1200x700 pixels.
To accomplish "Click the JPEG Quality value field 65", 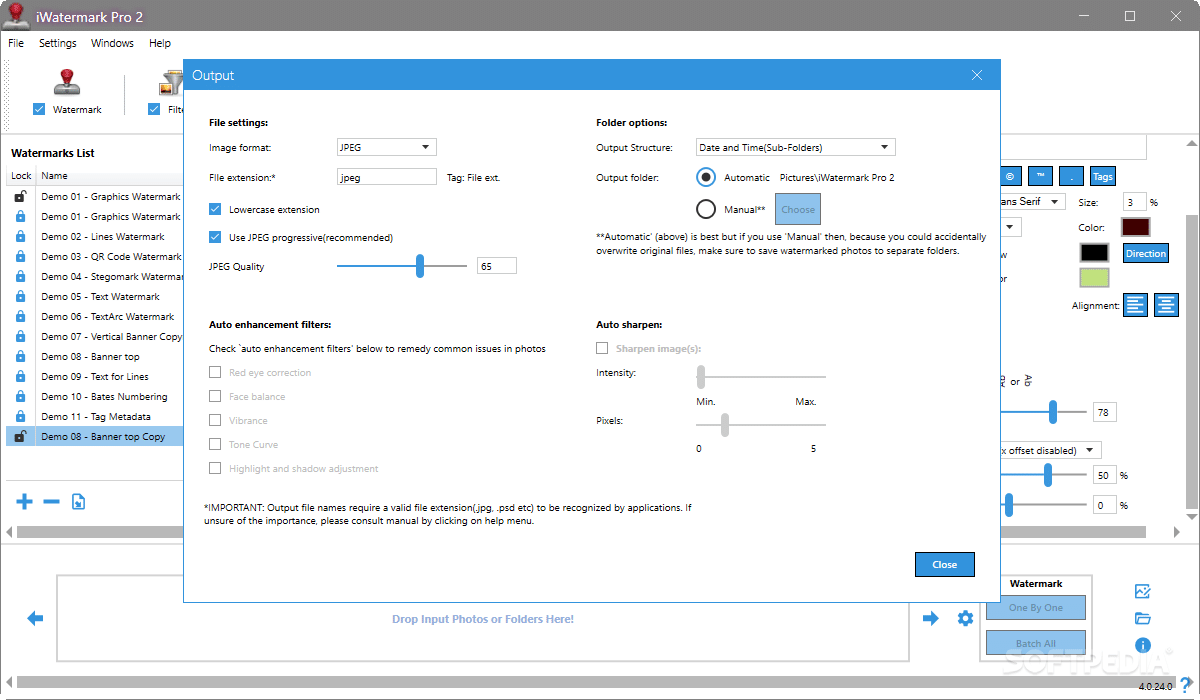I will [497, 266].
